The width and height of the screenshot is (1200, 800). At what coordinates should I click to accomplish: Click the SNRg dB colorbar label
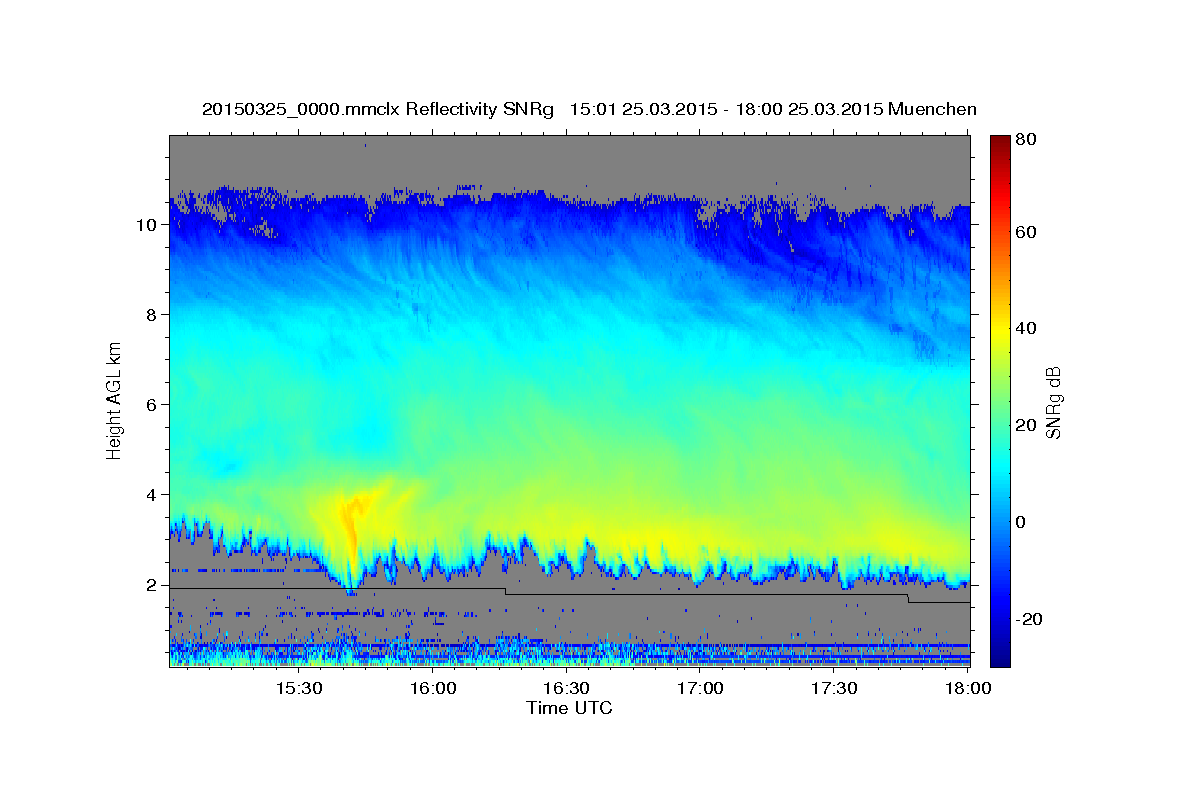(x=1054, y=400)
